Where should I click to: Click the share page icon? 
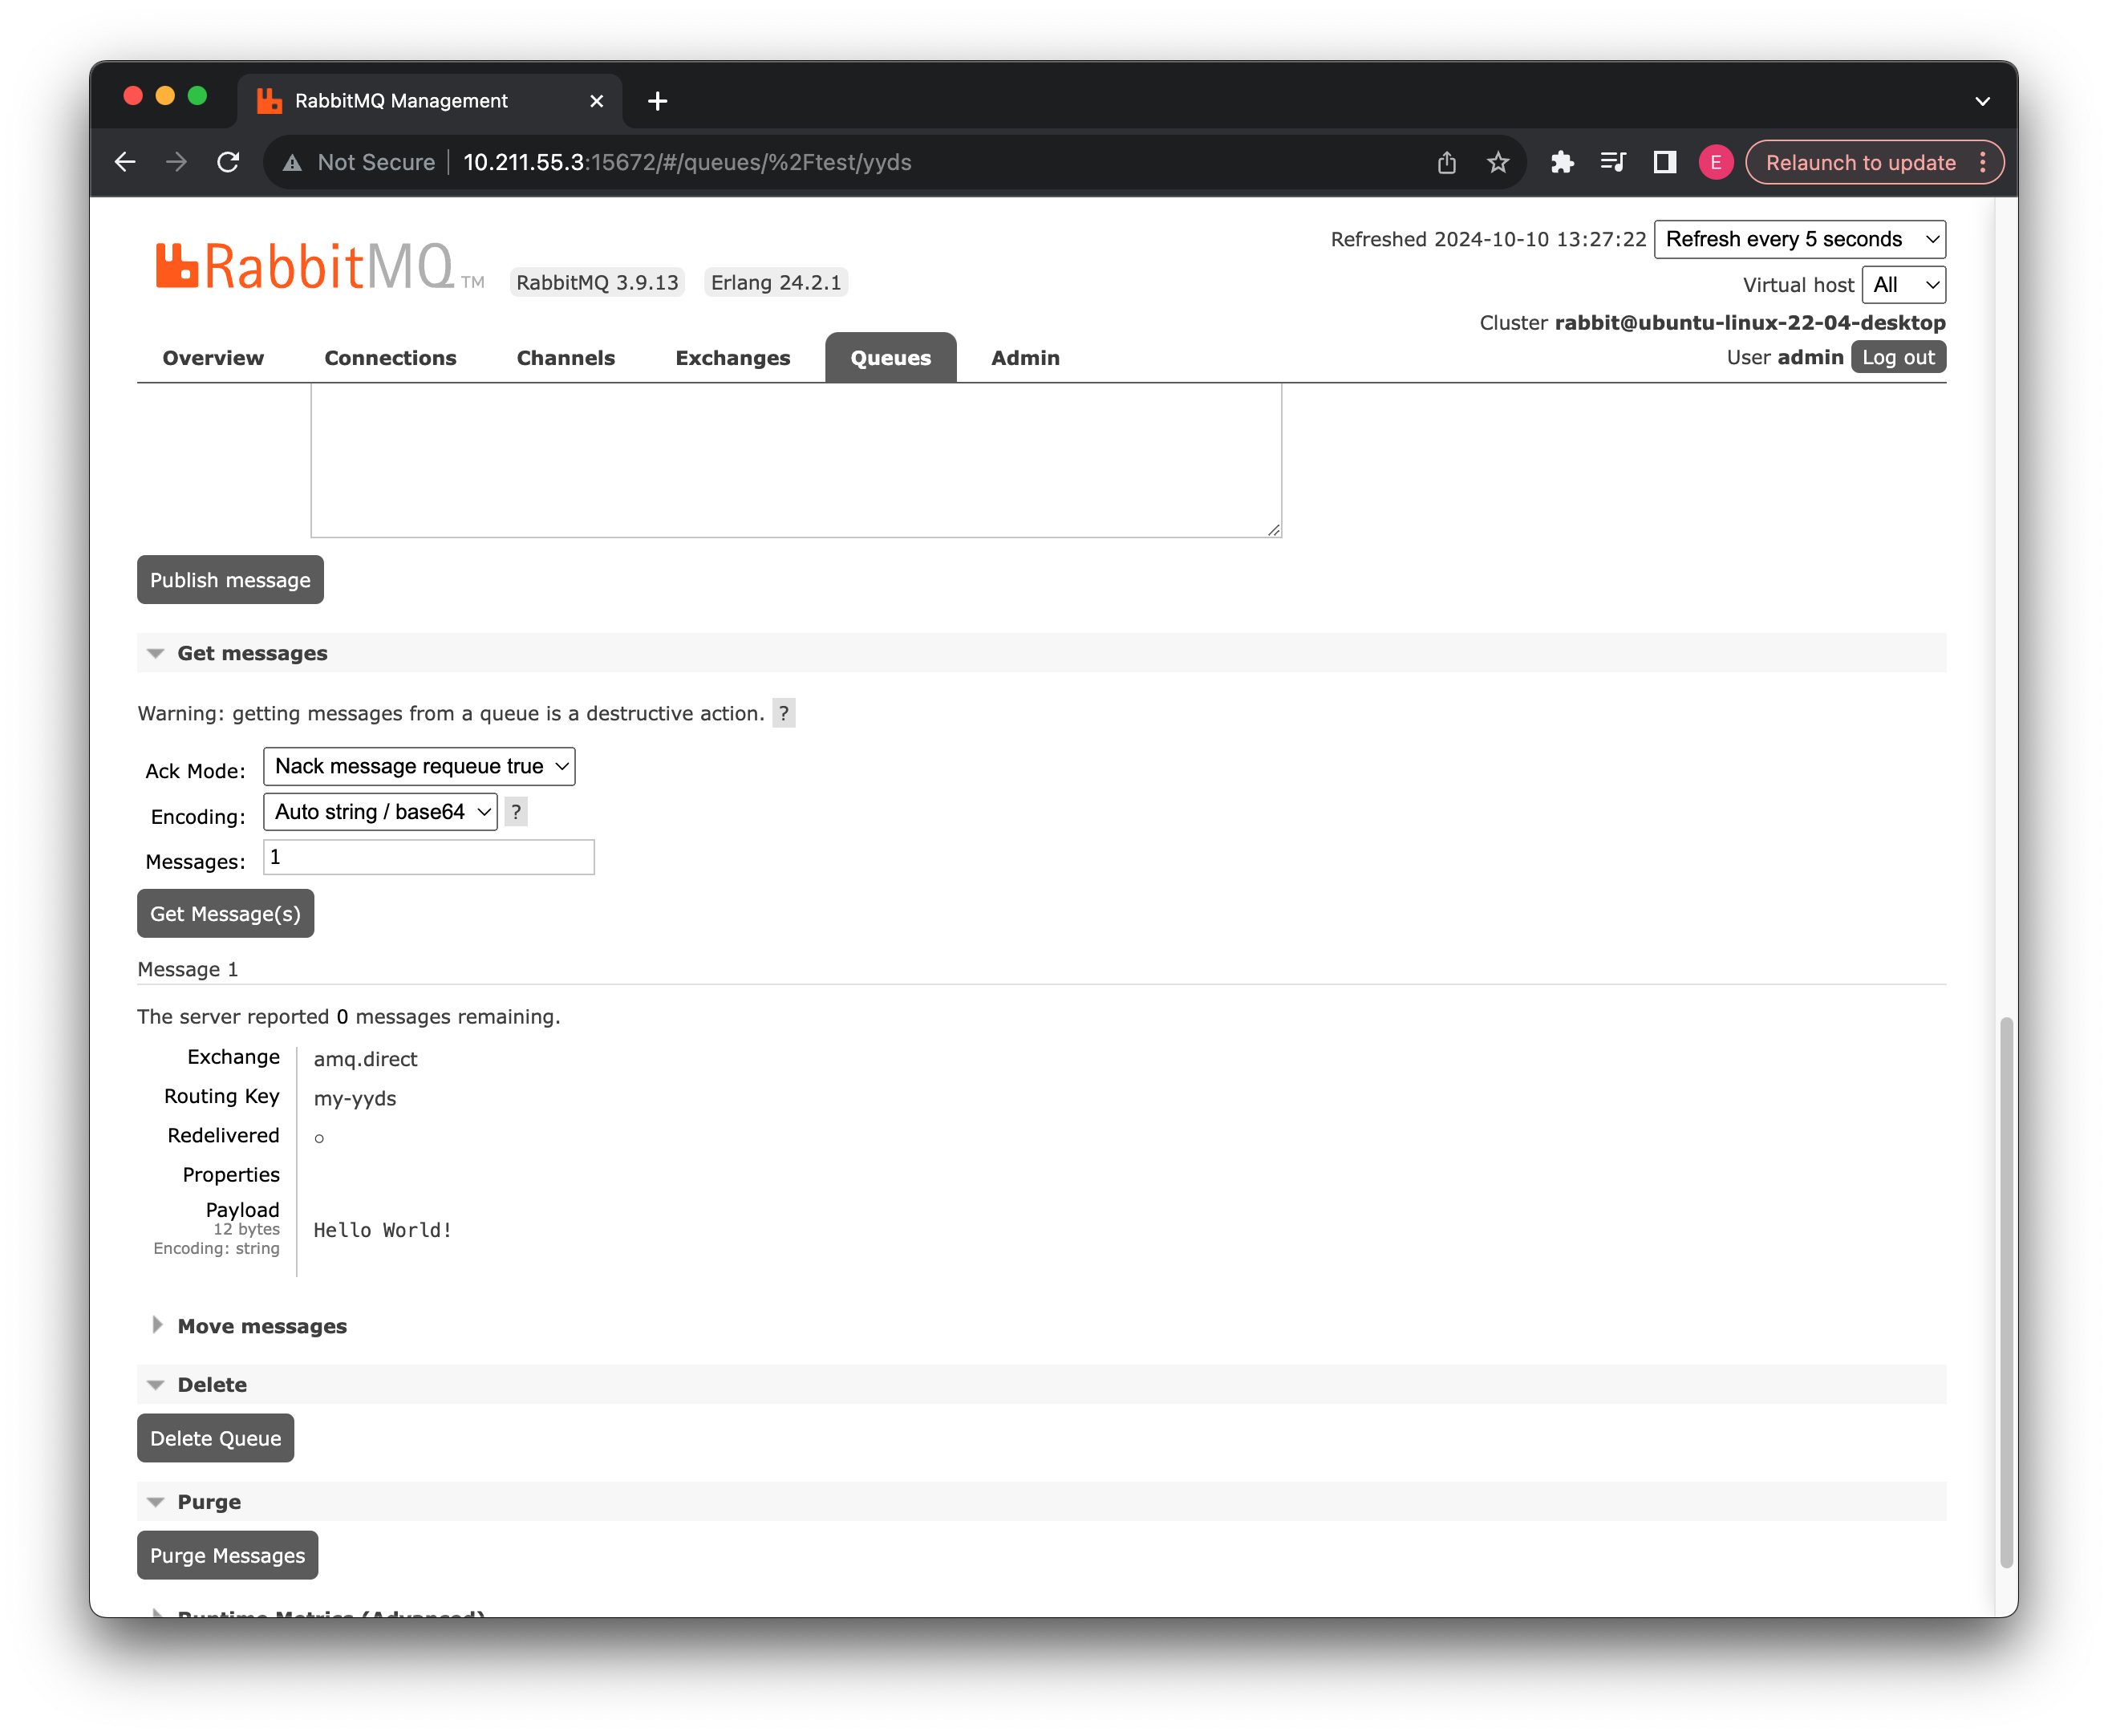pyautogui.click(x=1446, y=162)
